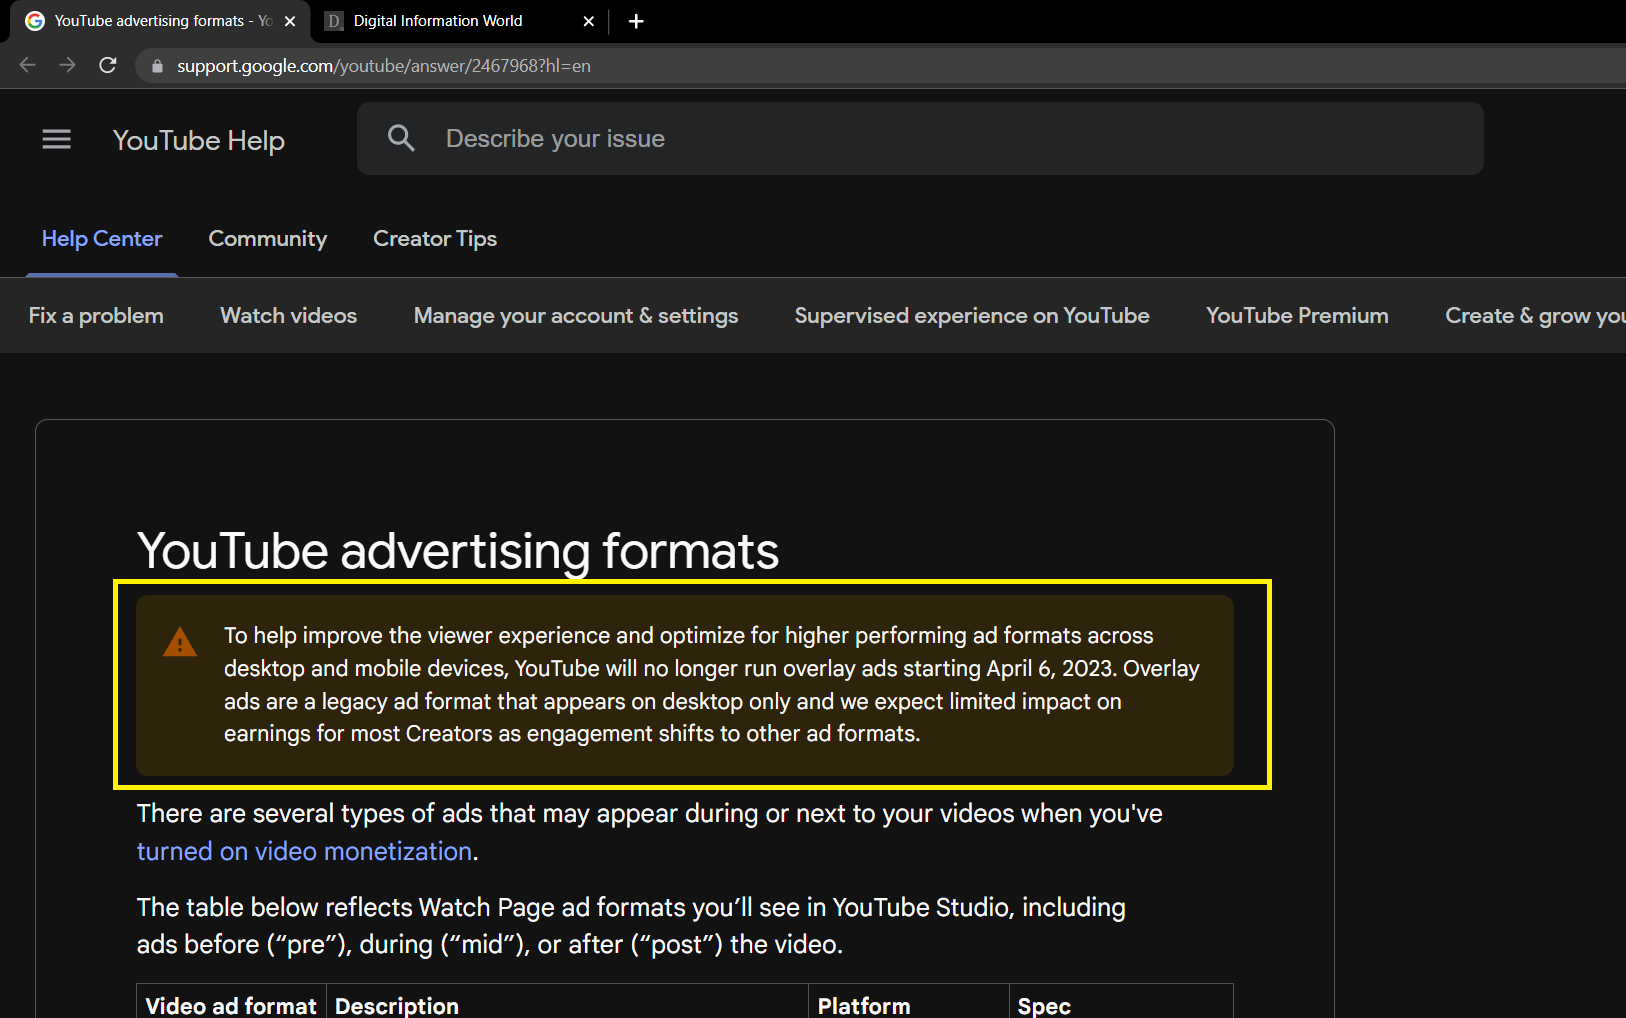The image size is (1626, 1018).
Task: Open Manage your account & settings menu
Action: [x=576, y=316]
